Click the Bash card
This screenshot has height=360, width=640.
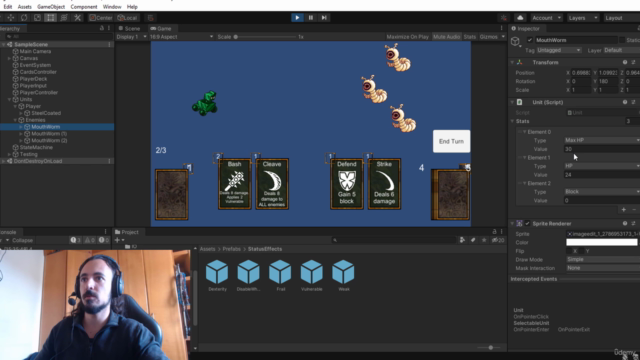tap(235, 184)
